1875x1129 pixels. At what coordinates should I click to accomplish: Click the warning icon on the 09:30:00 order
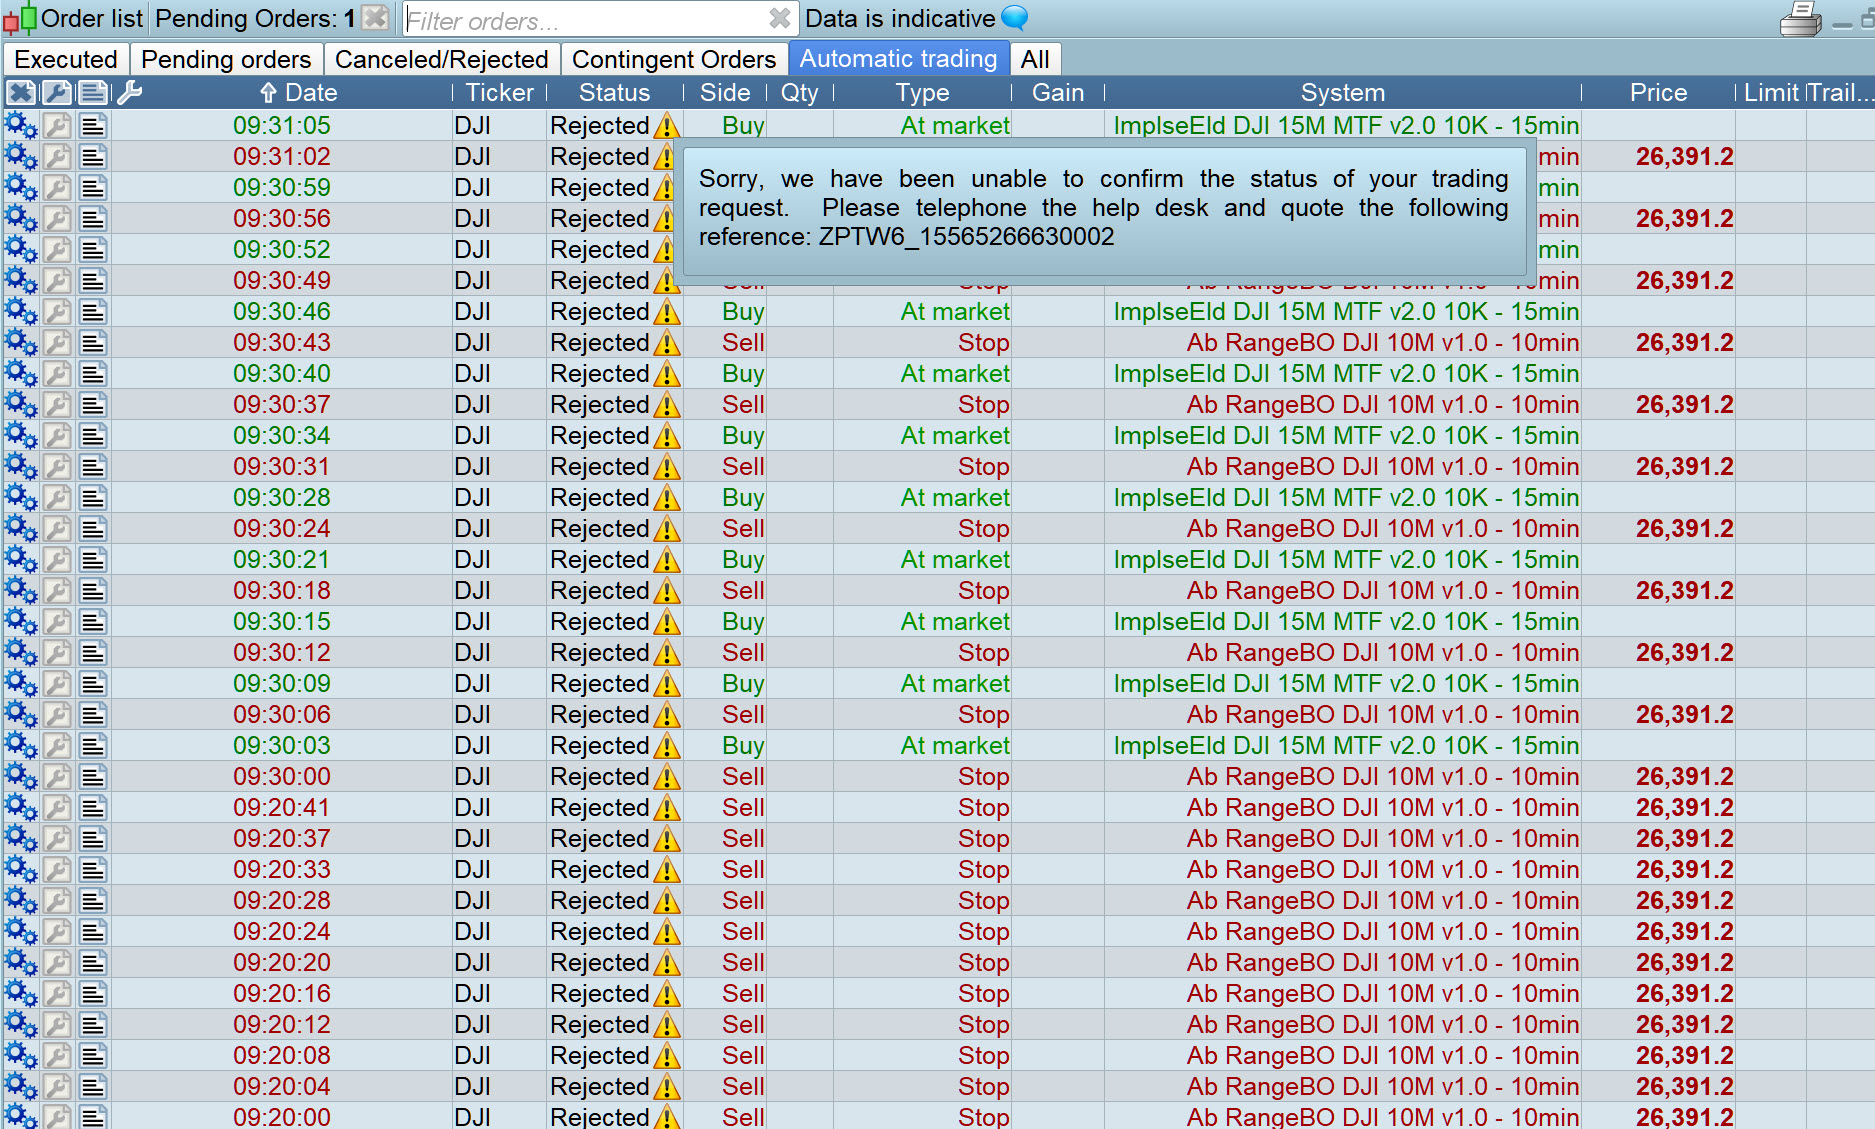tap(667, 777)
